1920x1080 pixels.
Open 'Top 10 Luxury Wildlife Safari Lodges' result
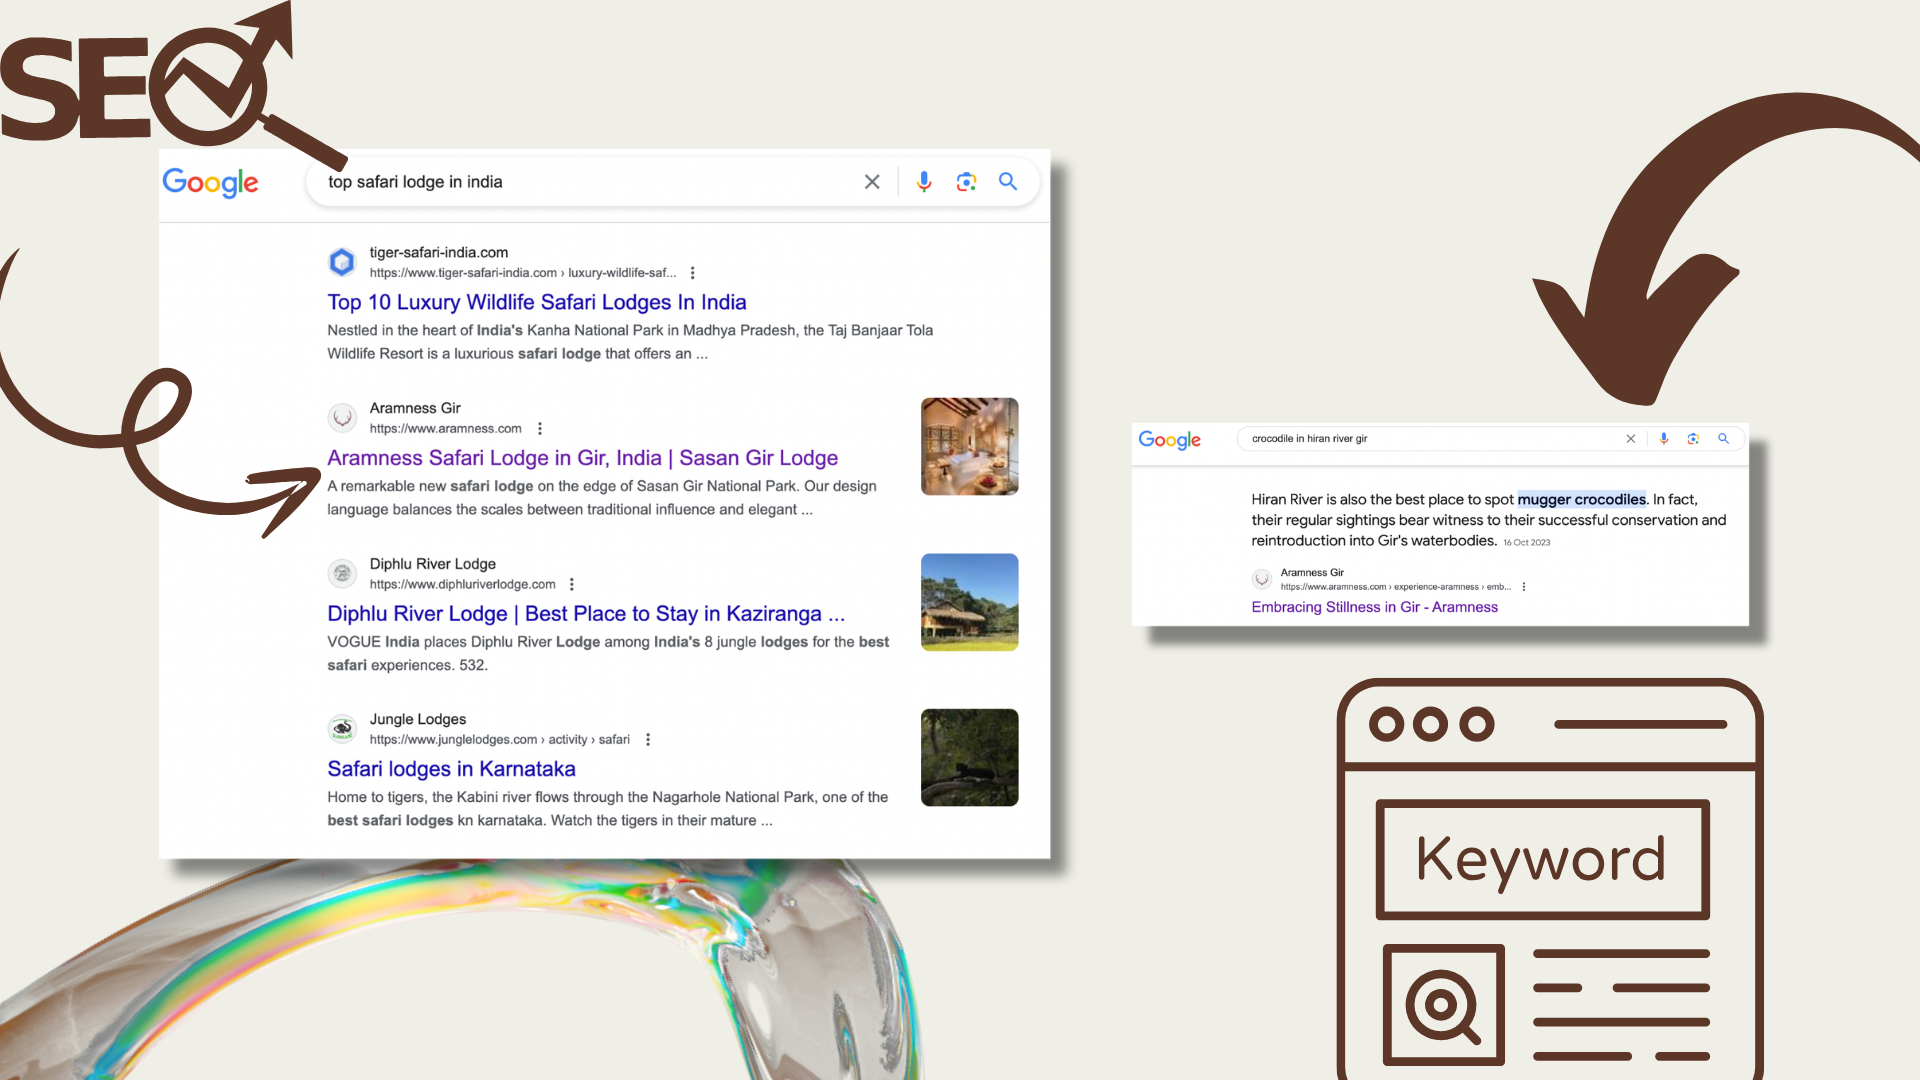click(x=536, y=302)
